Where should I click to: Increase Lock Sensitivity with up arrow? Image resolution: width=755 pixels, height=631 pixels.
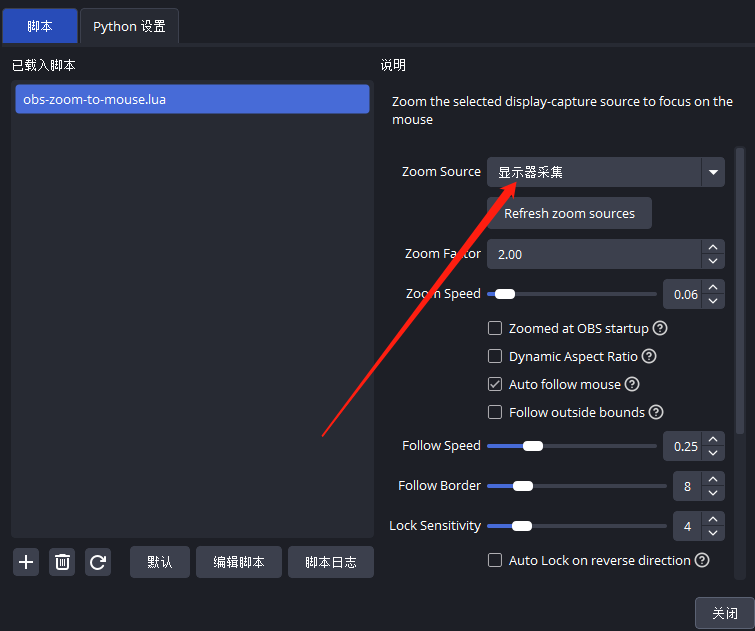click(x=713, y=519)
